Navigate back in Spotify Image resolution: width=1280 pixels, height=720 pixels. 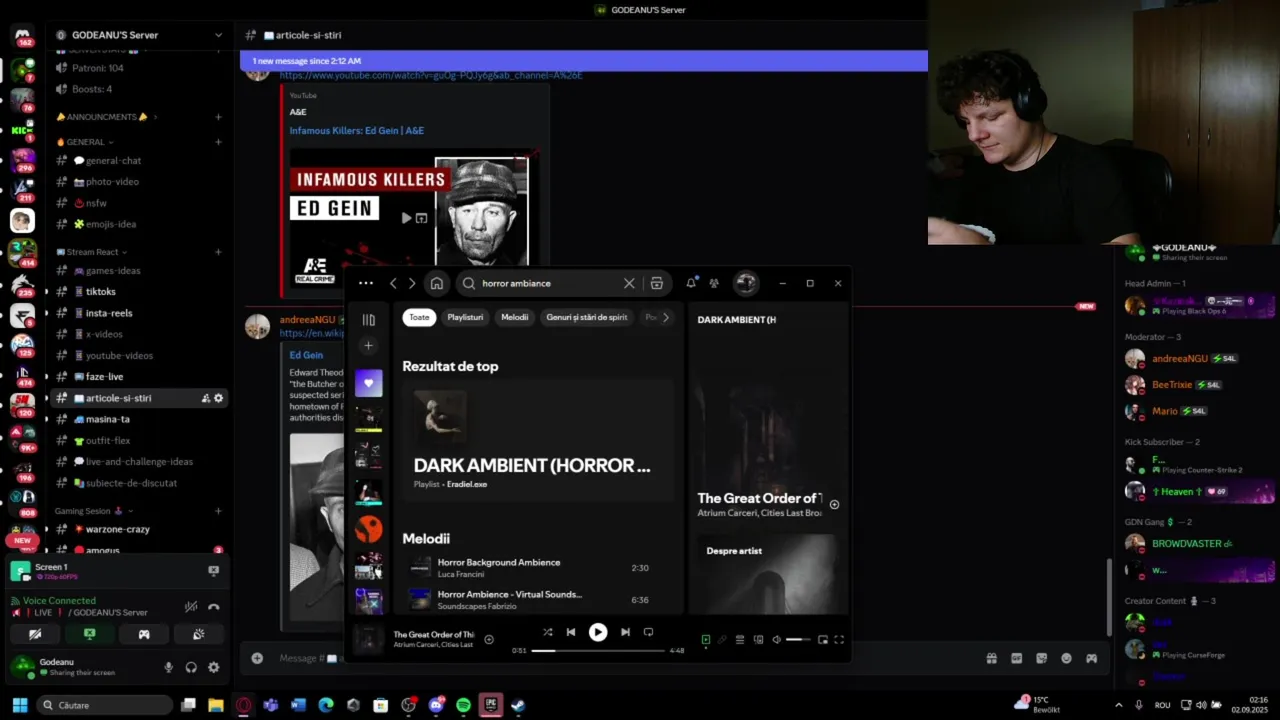click(x=393, y=283)
